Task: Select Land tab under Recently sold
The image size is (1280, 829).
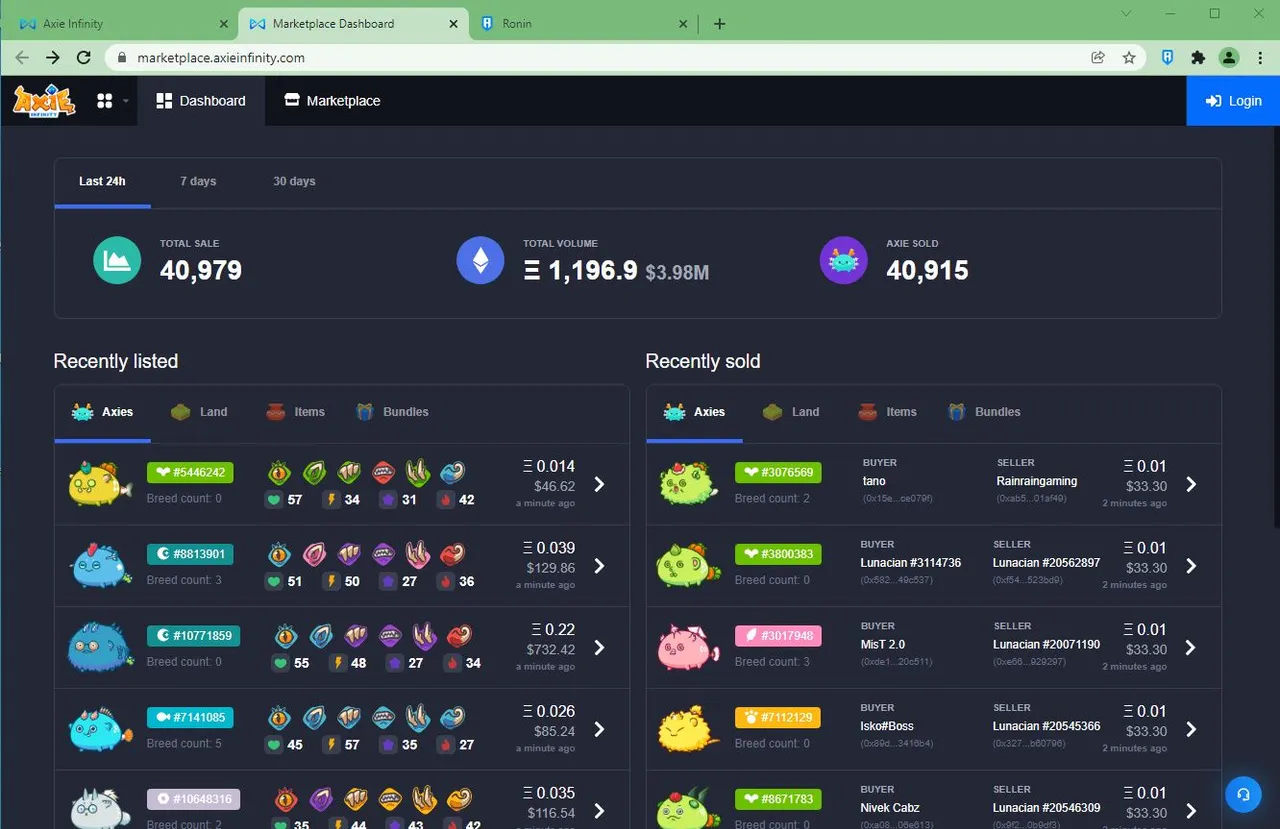Action: (791, 412)
